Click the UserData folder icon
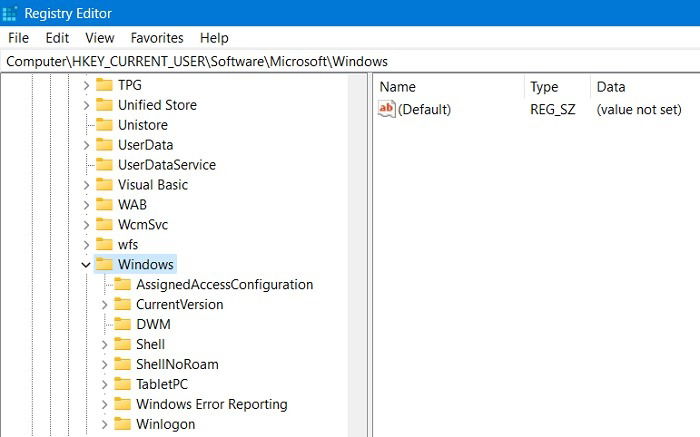The image size is (700, 437). coord(104,145)
